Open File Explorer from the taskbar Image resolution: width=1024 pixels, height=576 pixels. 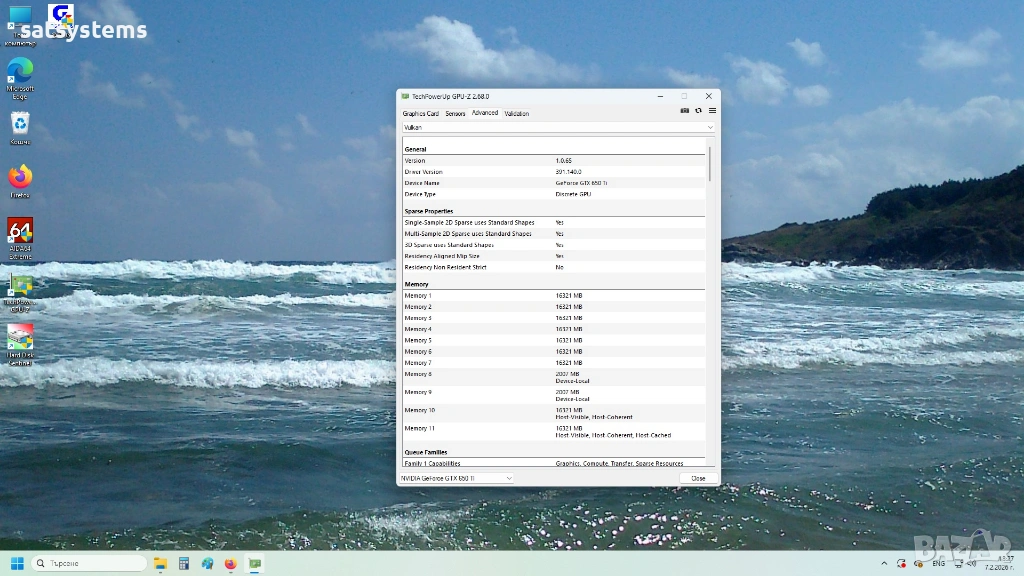[x=160, y=564]
